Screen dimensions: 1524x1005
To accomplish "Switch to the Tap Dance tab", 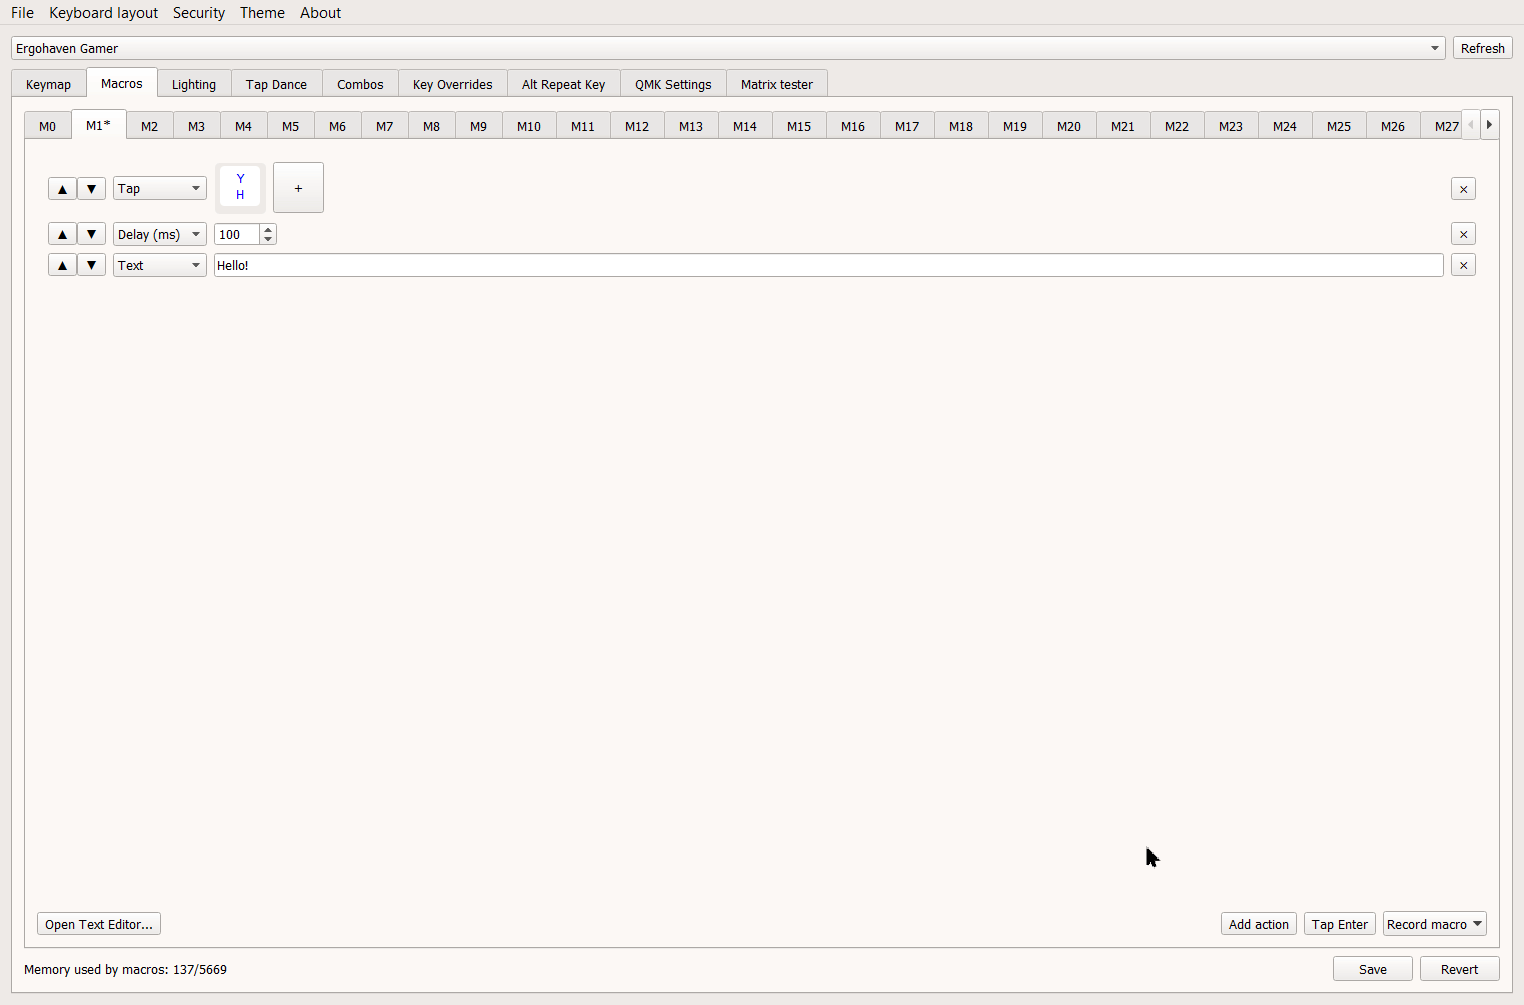I will pos(276,84).
